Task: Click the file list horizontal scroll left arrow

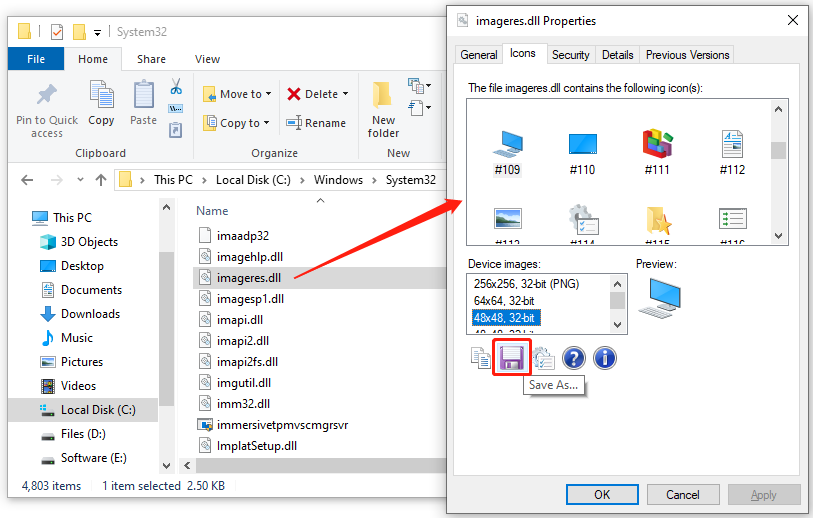Action: pyautogui.click(x=187, y=466)
